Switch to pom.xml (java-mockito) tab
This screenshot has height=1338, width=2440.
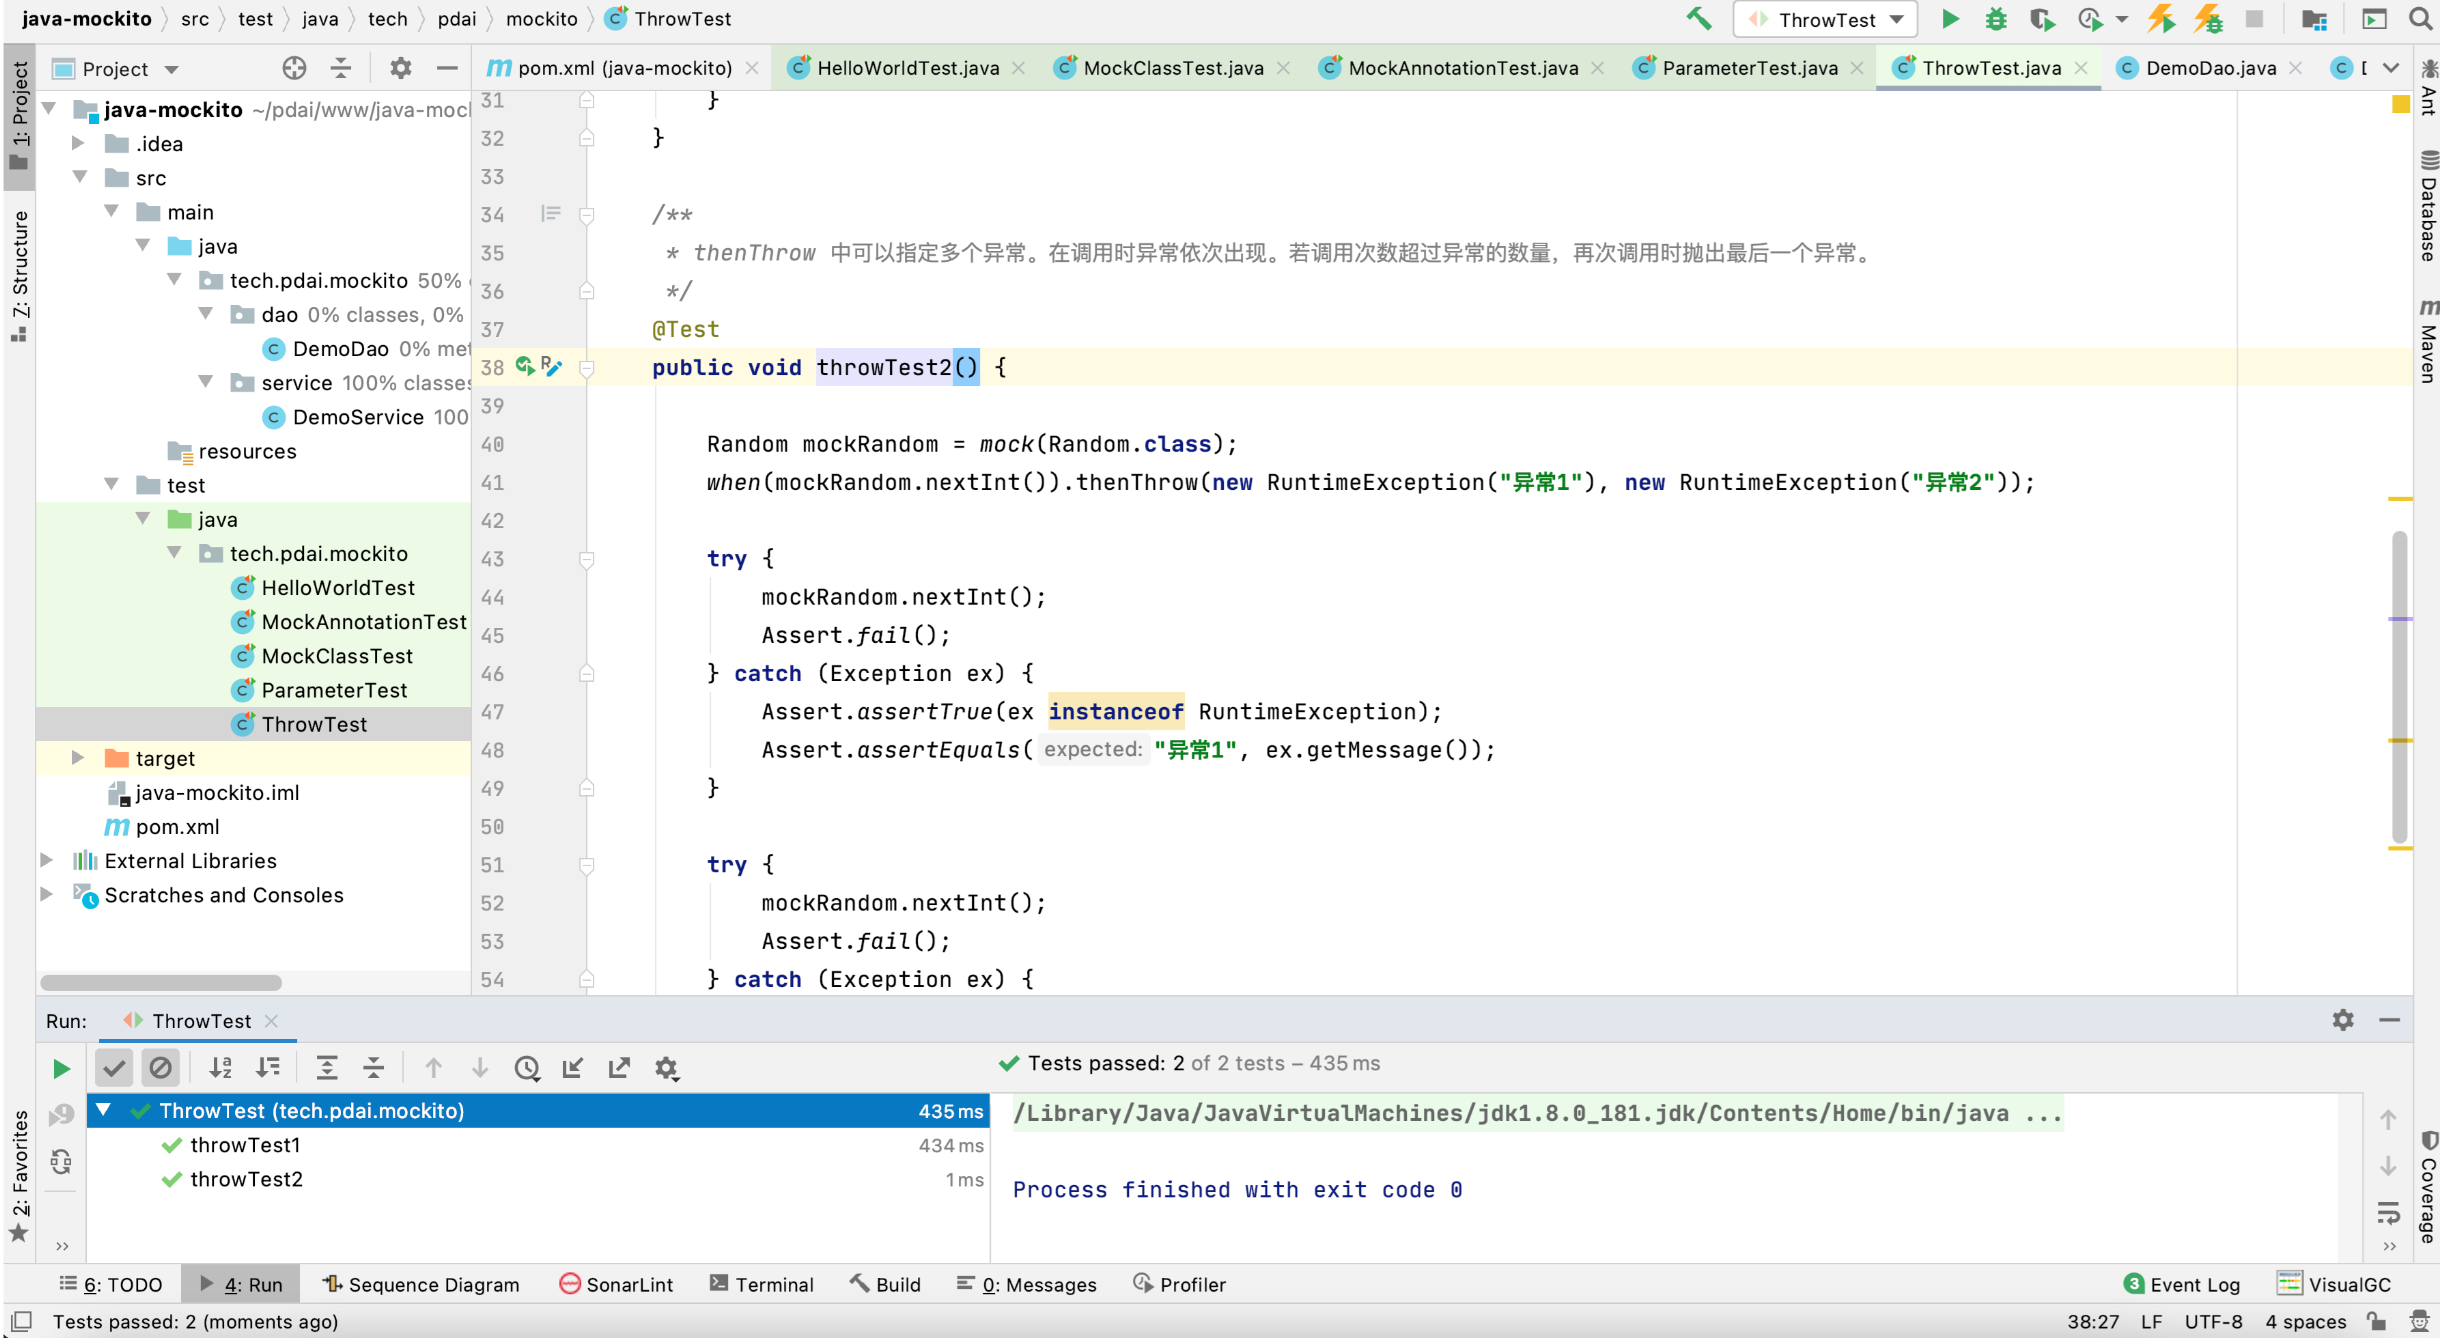click(623, 68)
